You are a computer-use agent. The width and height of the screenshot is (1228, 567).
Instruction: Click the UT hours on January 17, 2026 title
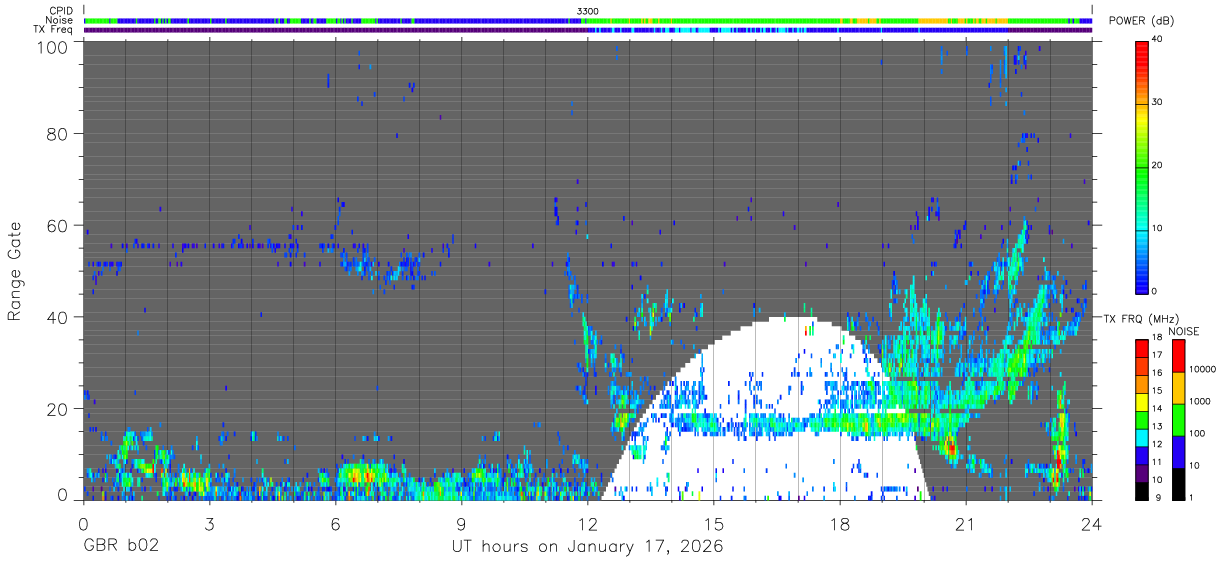[x=586, y=547]
